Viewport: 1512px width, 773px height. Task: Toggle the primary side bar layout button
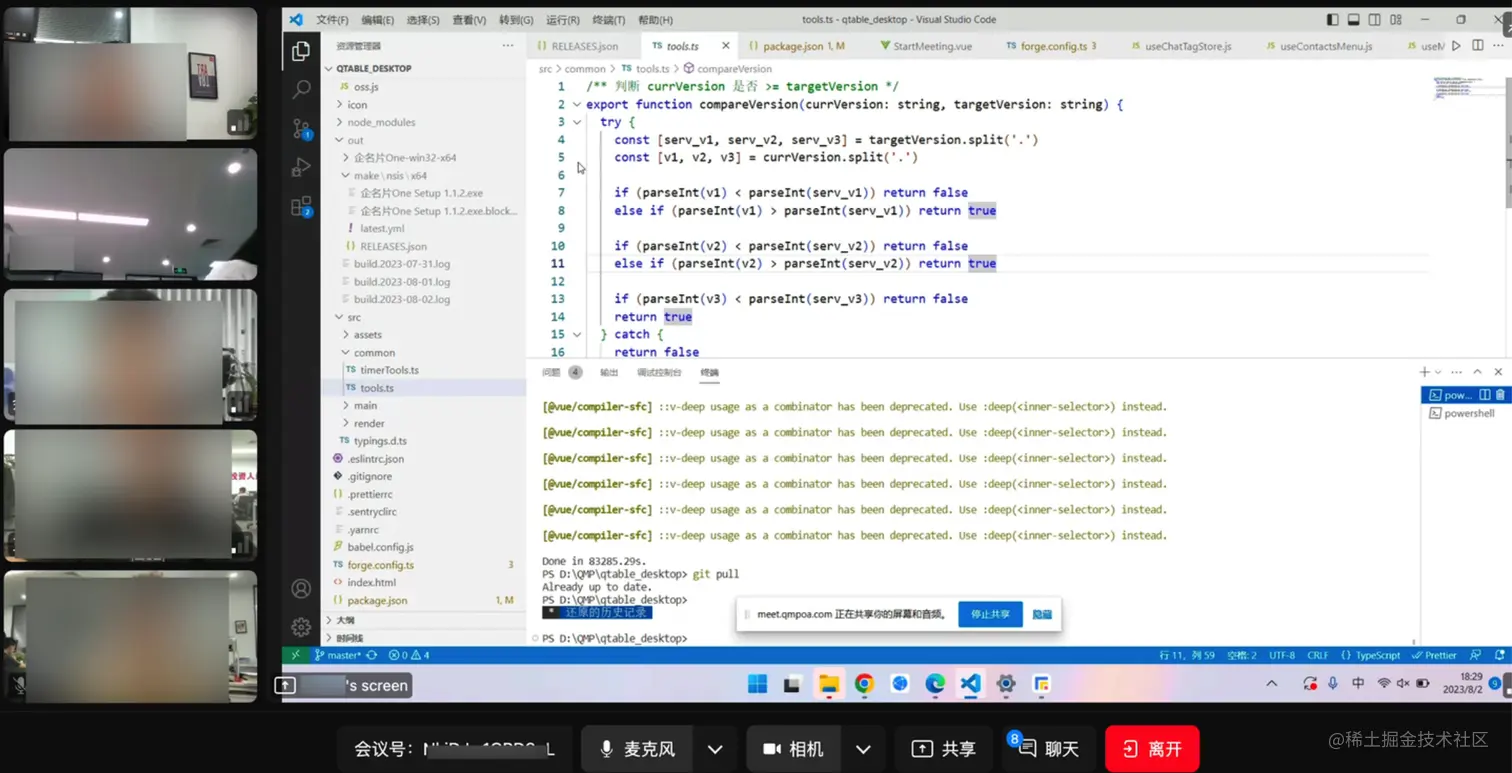(x=1332, y=19)
